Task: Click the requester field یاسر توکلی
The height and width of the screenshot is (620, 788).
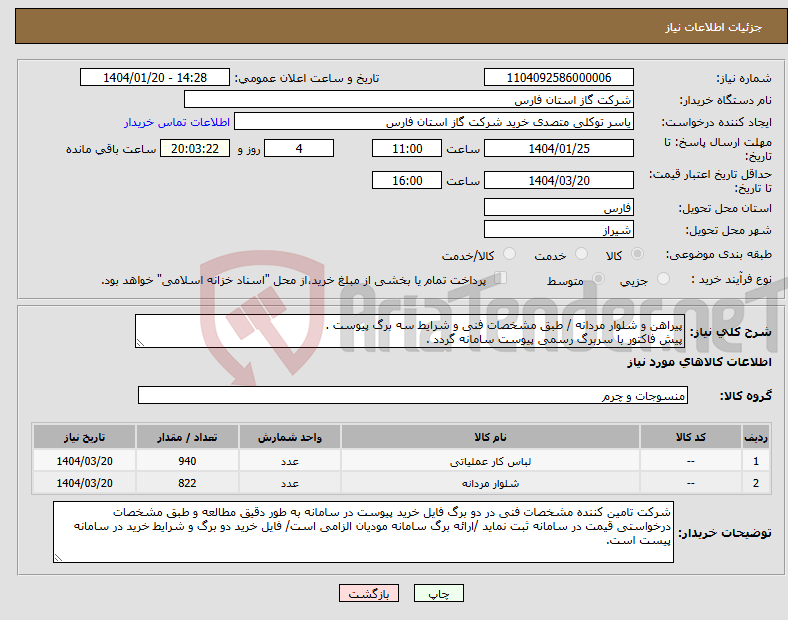Action: tap(434, 122)
